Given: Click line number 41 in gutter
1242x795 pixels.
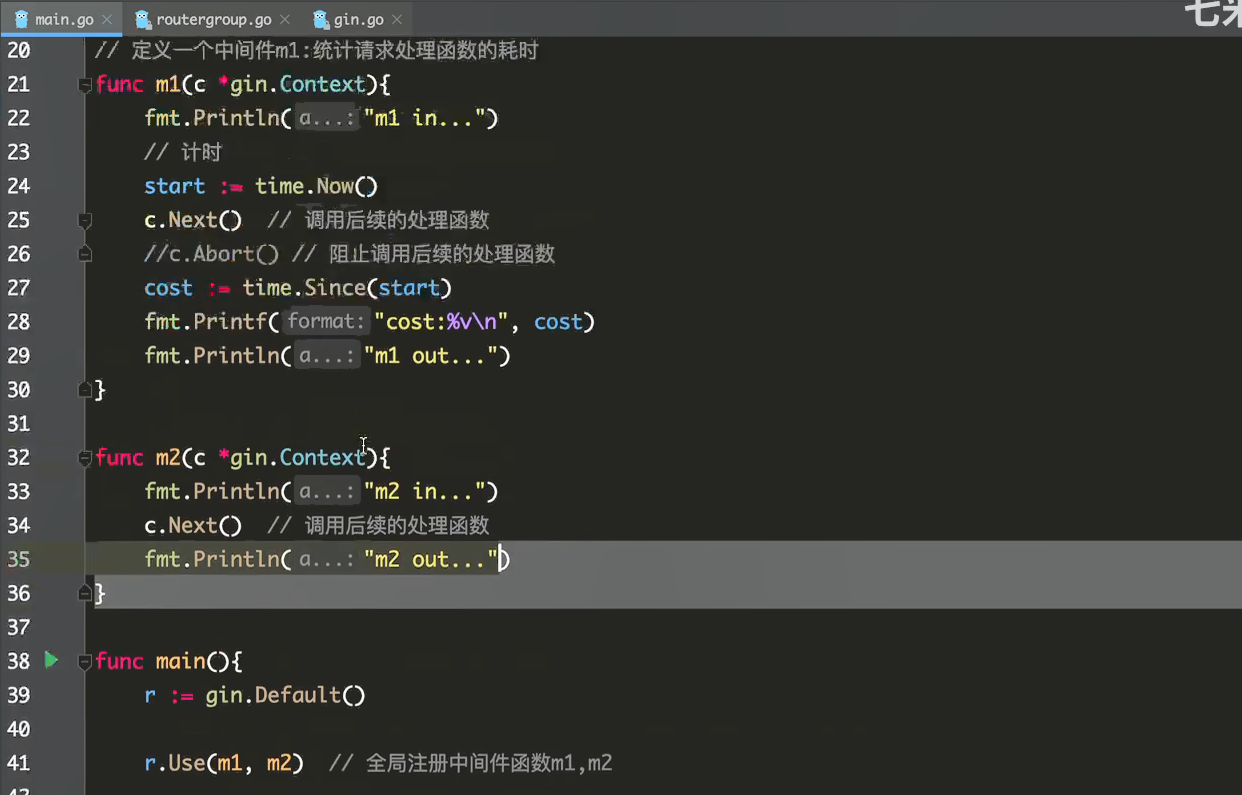Looking at the screenshot, I should click(19, 763).
